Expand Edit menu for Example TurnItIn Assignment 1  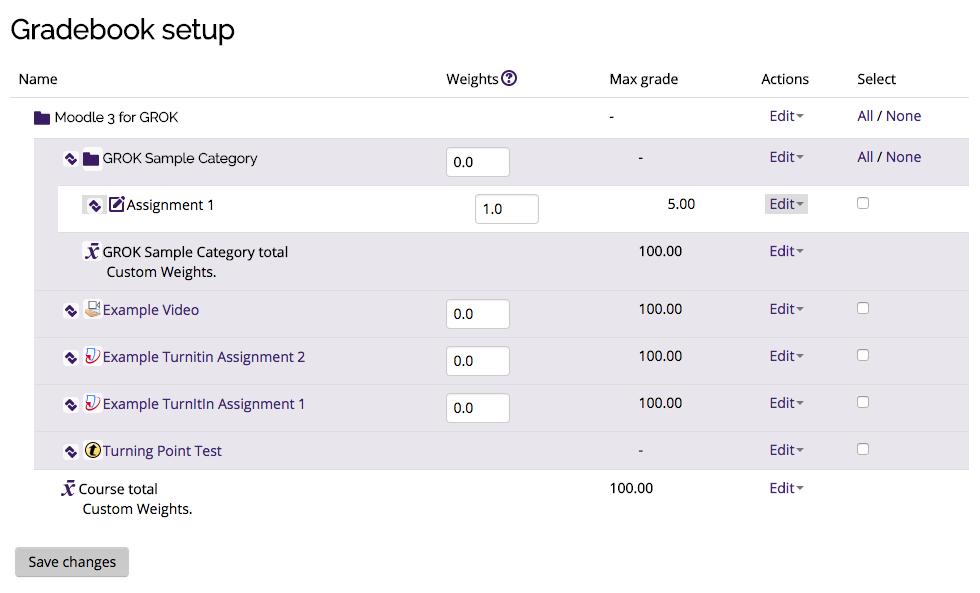(x=786, y=403)
